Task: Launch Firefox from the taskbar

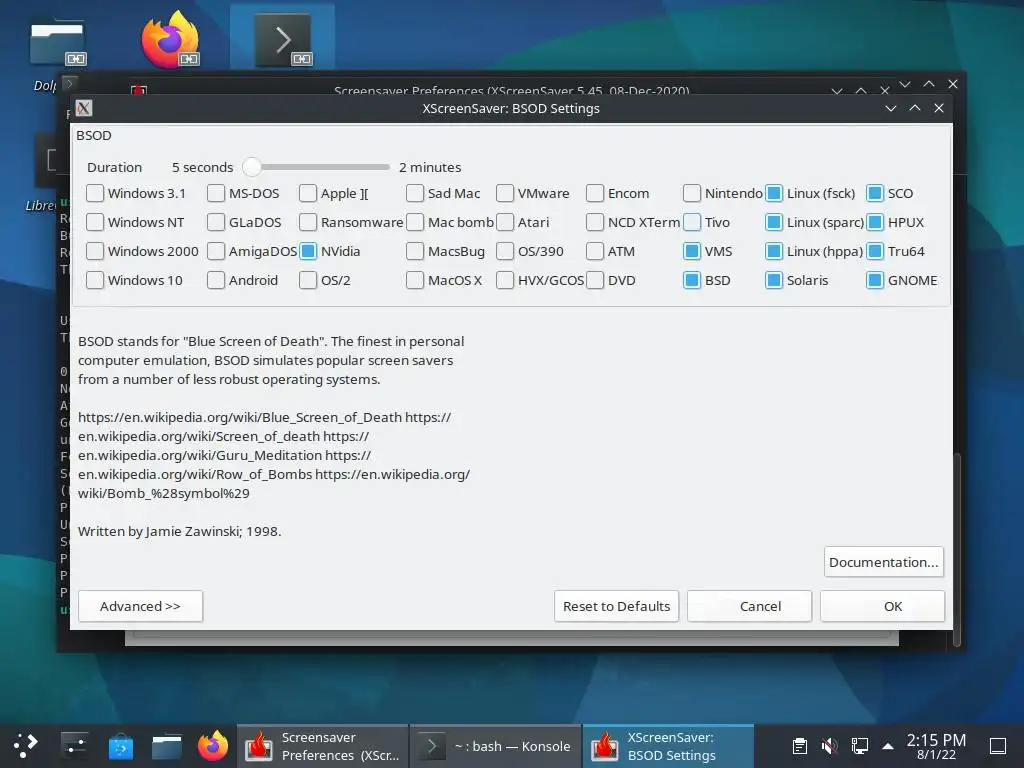Action: (213, 746)
